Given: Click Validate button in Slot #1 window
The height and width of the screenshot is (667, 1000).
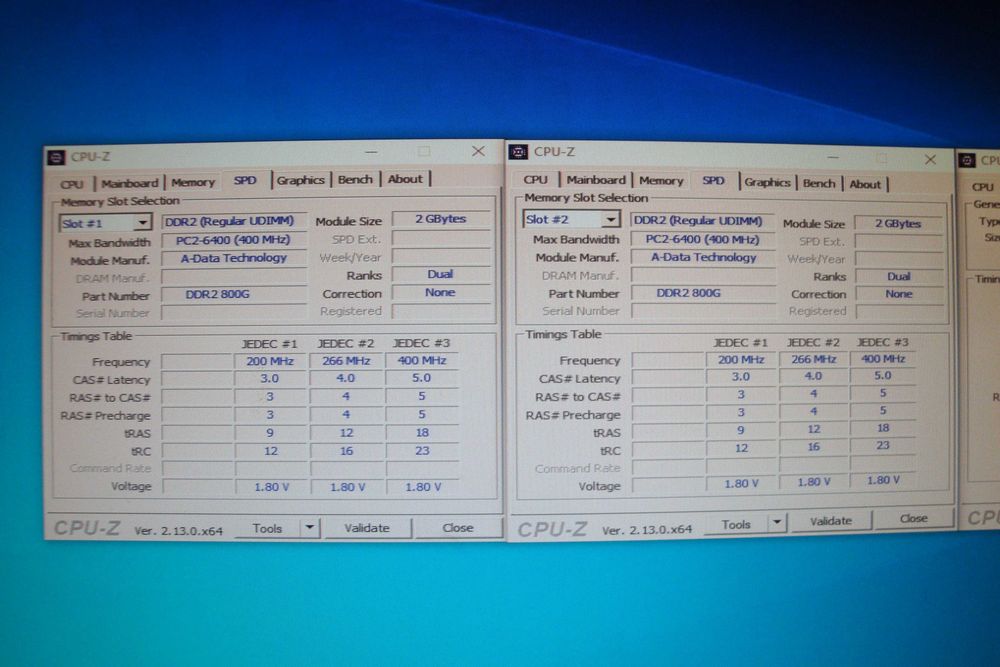Looking at the screenshot, I should (x=367, y=528).
